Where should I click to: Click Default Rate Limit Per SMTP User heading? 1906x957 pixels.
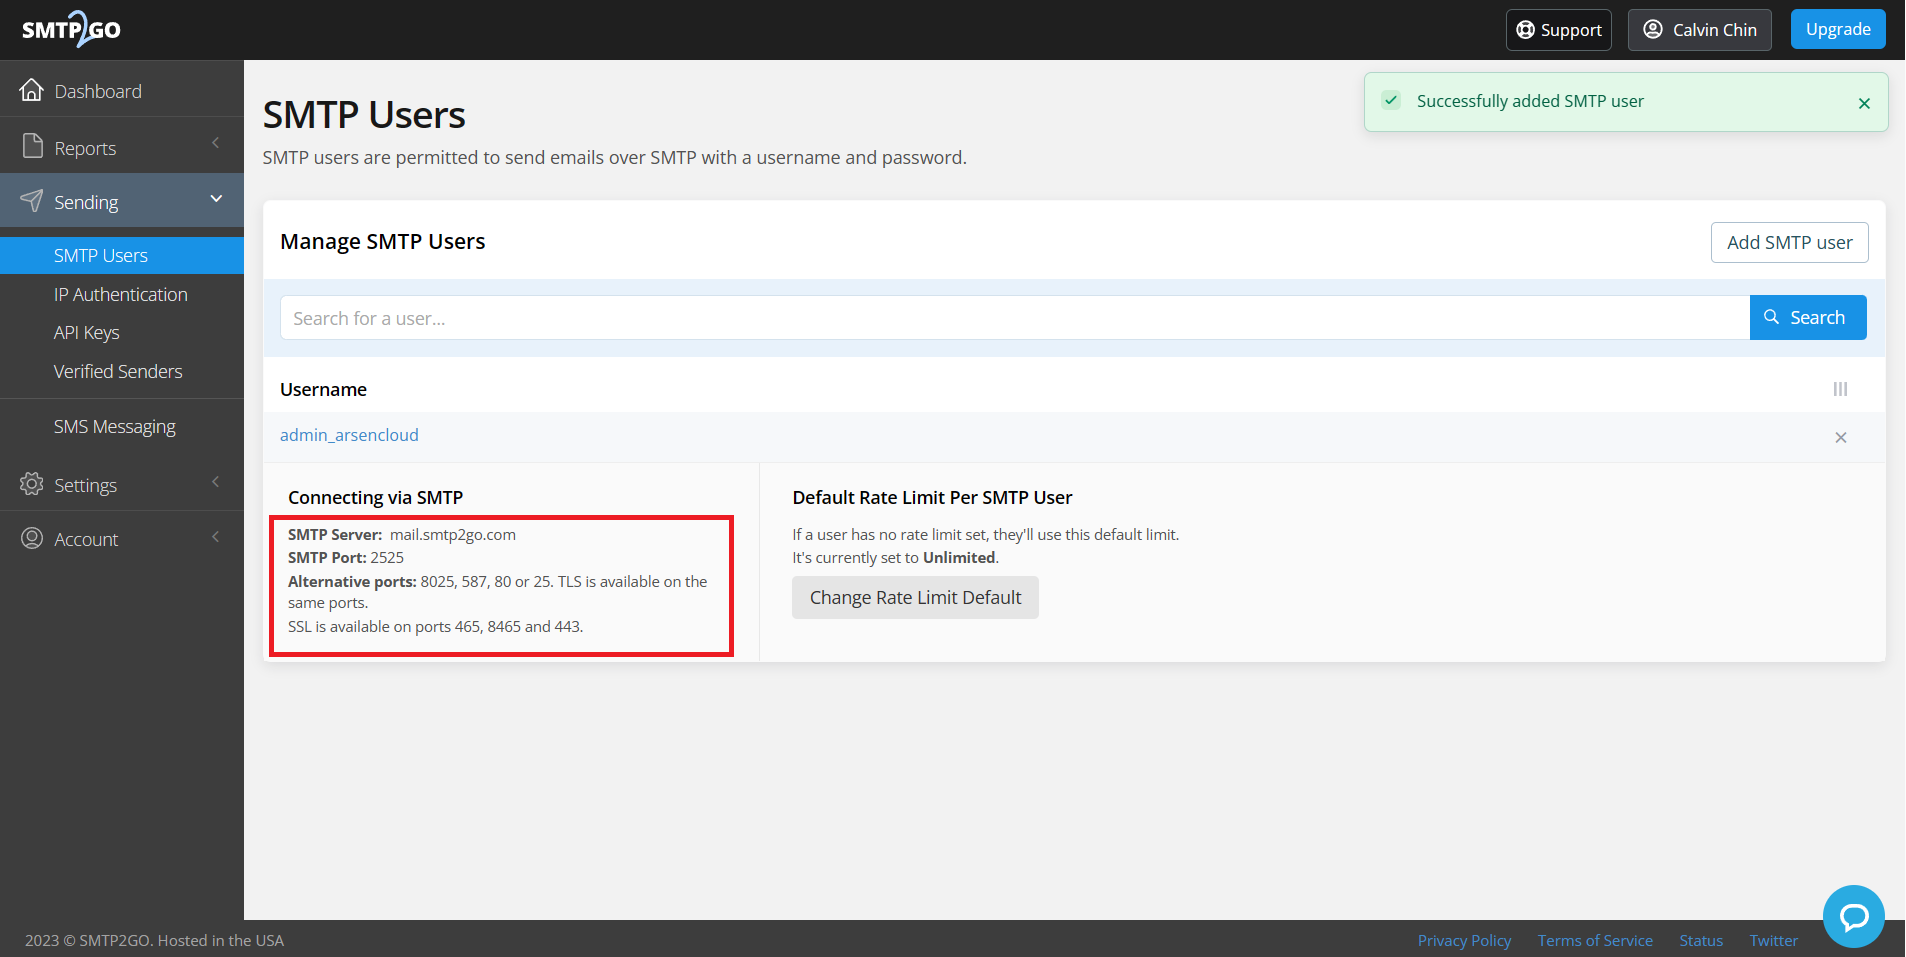click(x=932, y=497)
